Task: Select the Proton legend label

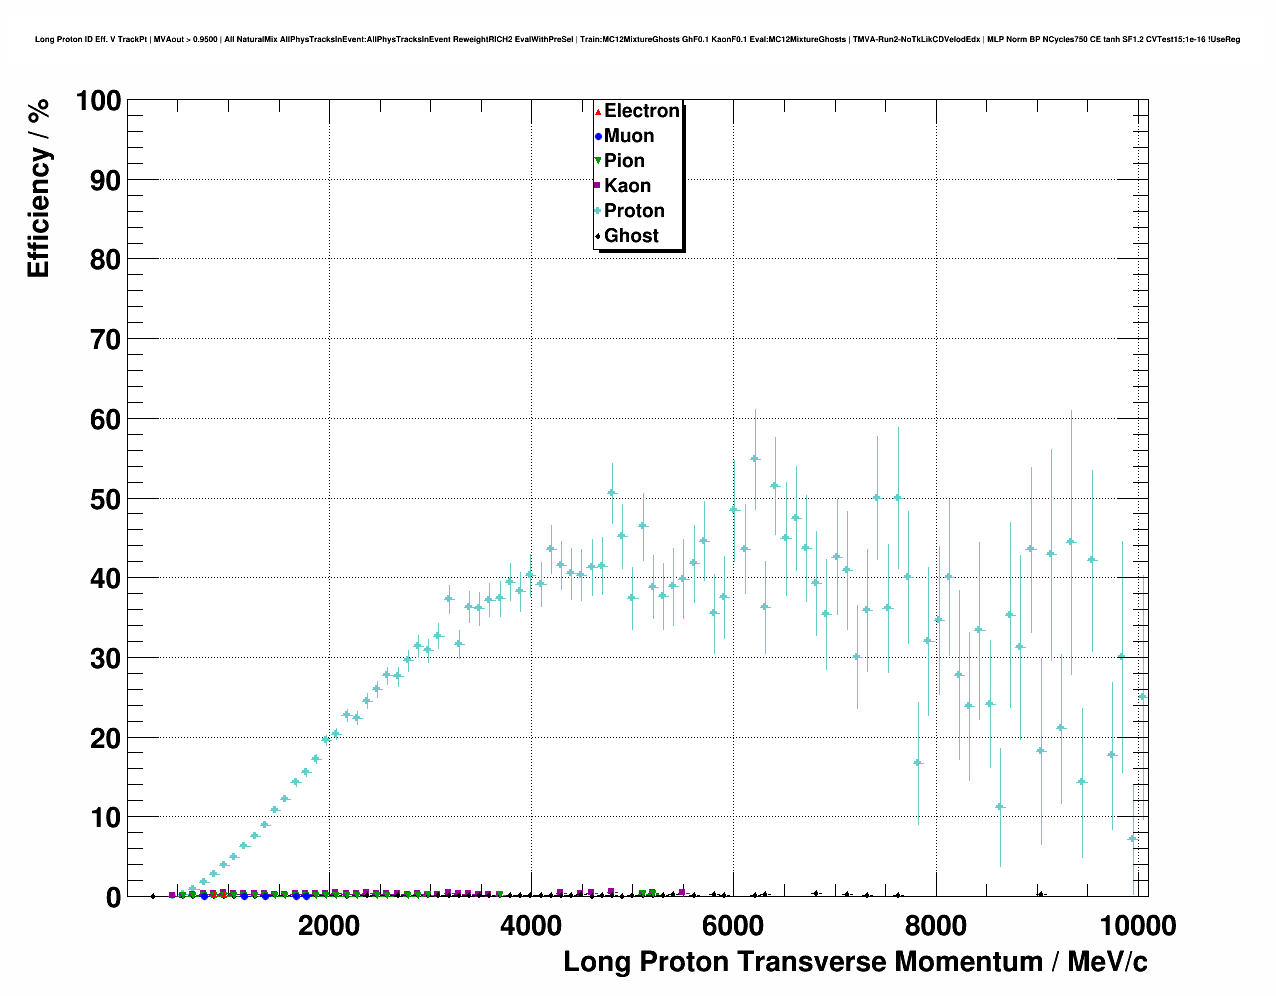Action: point(634,211)
